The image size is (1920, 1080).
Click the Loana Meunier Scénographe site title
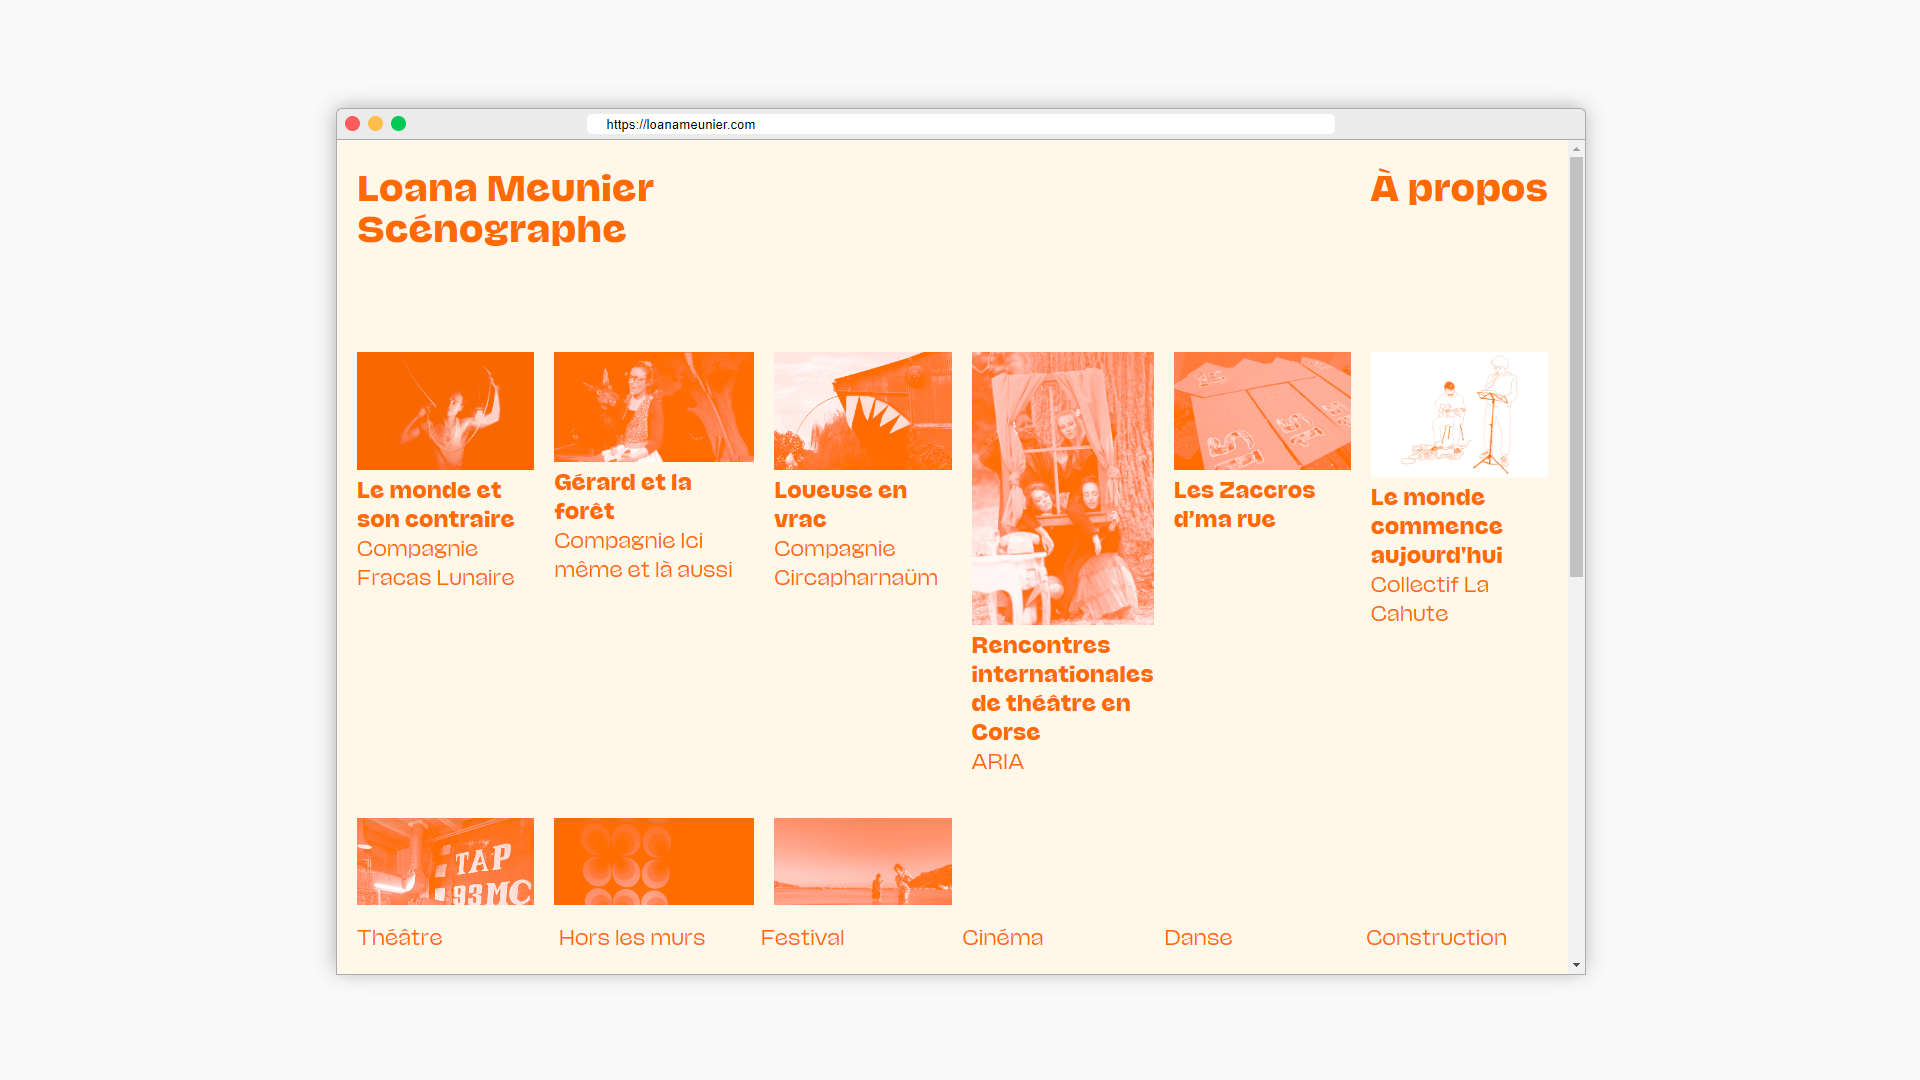coord(505,208)
